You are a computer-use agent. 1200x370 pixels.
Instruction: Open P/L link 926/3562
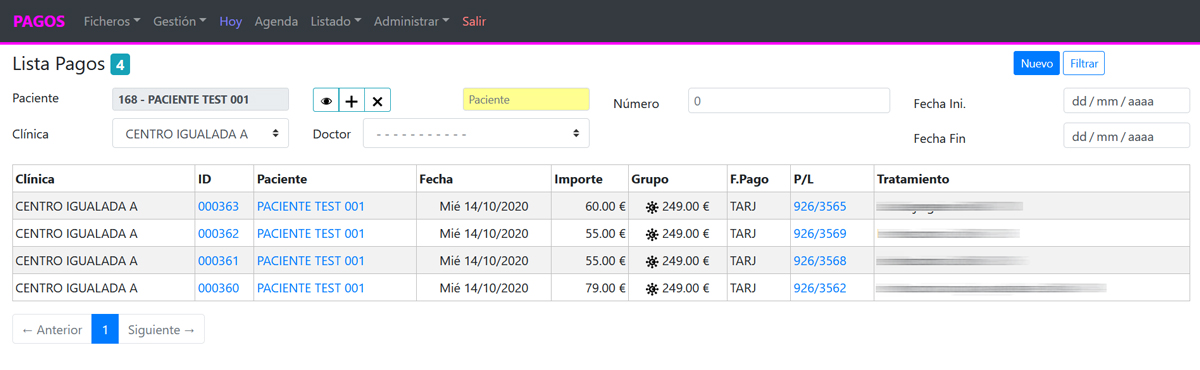click(x=820, y=288)
